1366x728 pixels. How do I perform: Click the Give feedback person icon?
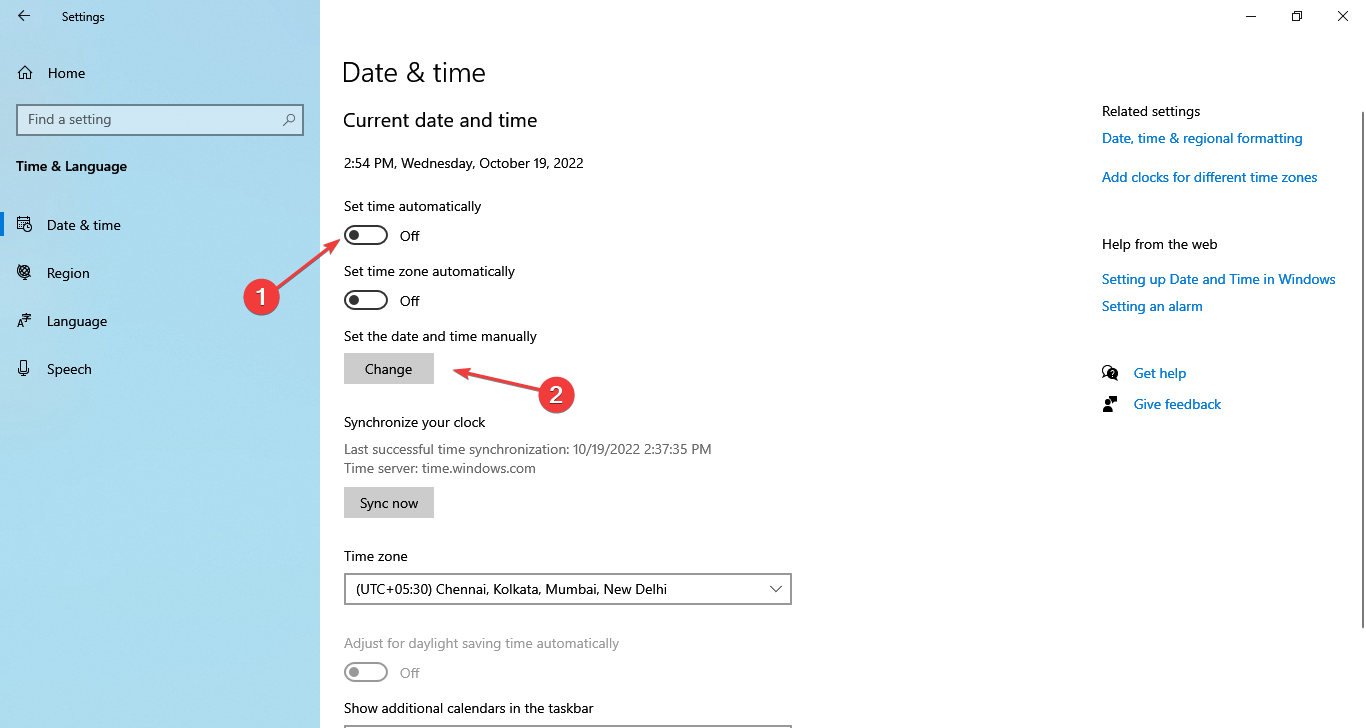(1110, 404)
